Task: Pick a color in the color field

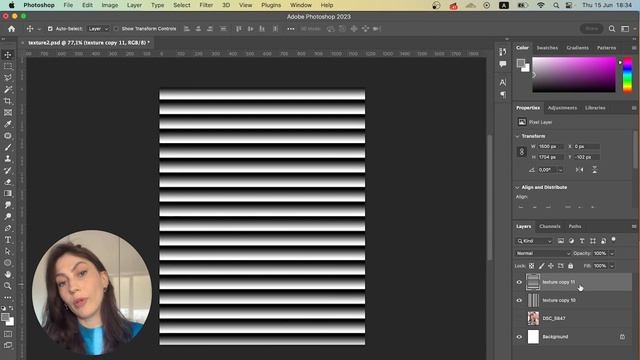Action: [x=574, y=74]
